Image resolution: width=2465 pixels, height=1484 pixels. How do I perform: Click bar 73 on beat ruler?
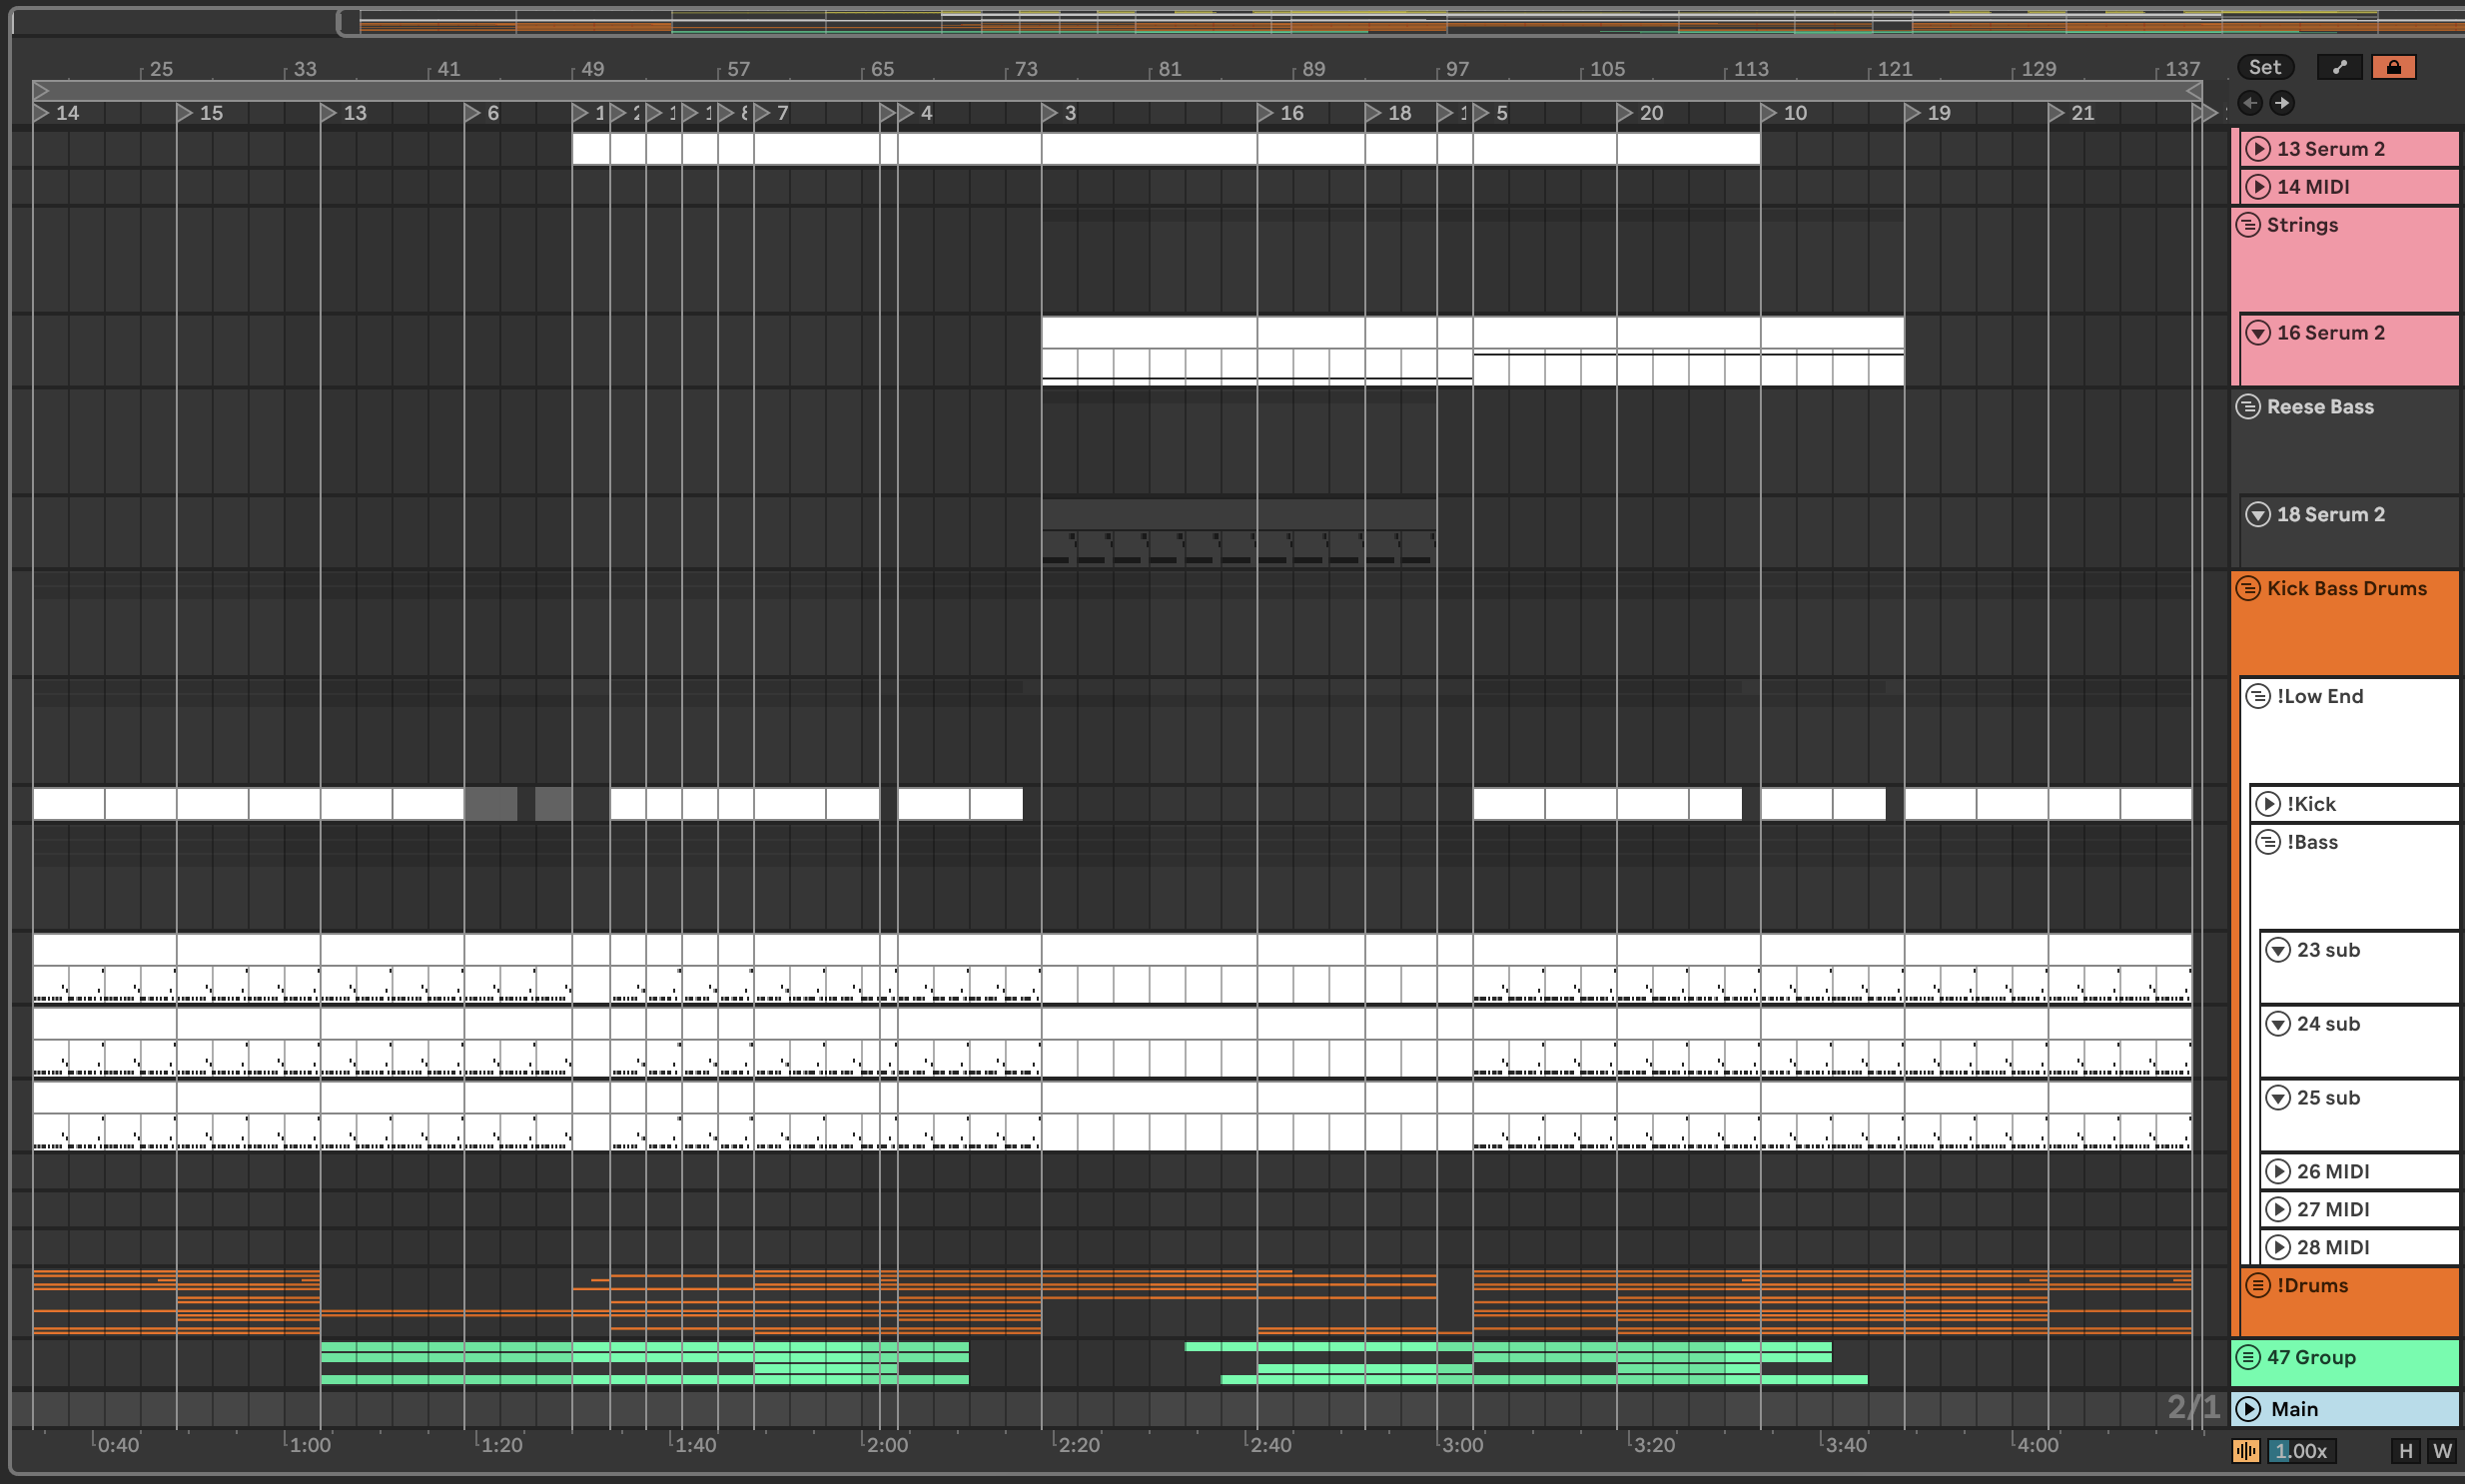click(1026, 69)
